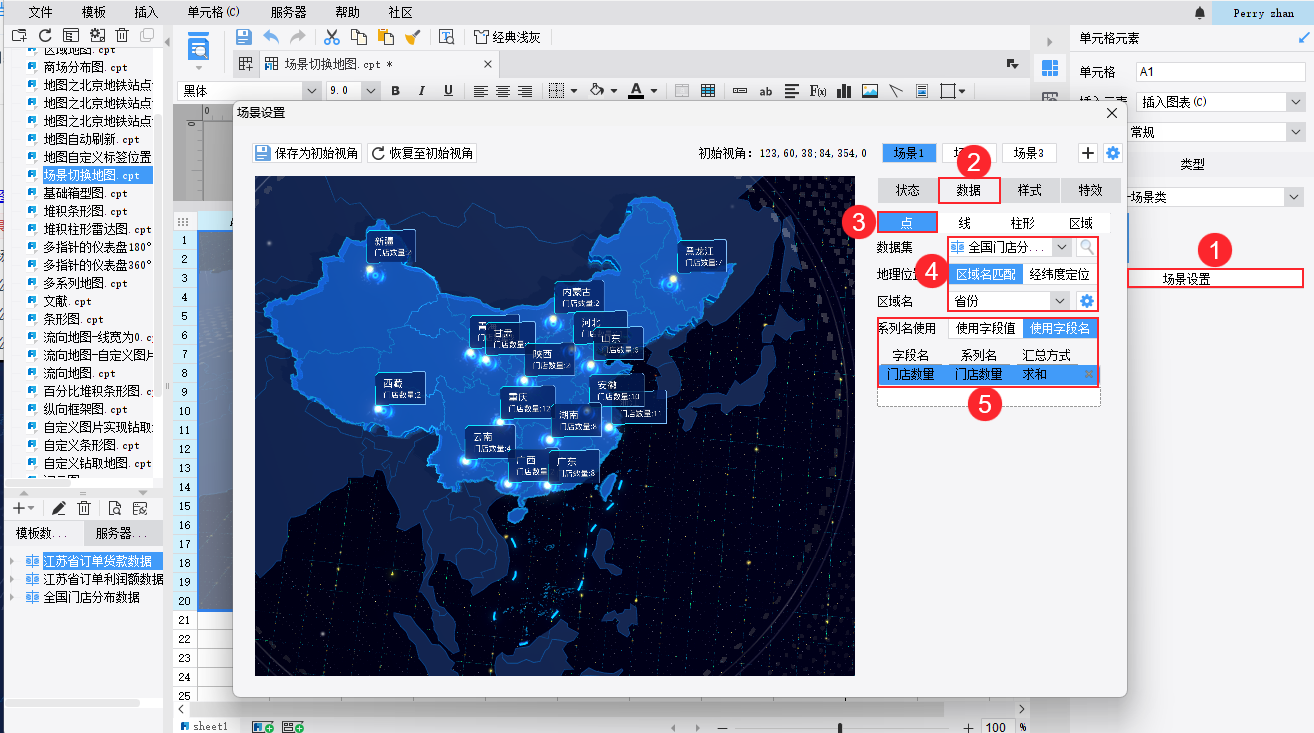Select 经纬度定位 geographic location mode
The image size is (1314, 733).
[1060, 274]
